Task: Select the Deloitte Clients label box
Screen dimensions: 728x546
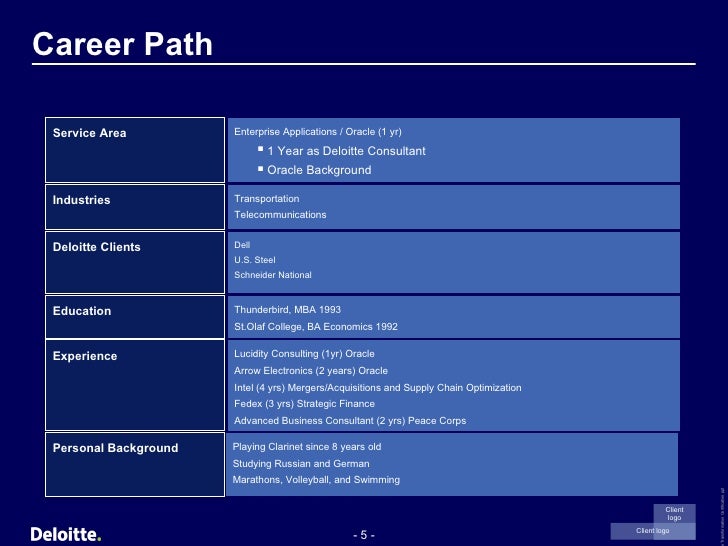Action: tap(135, 262)
